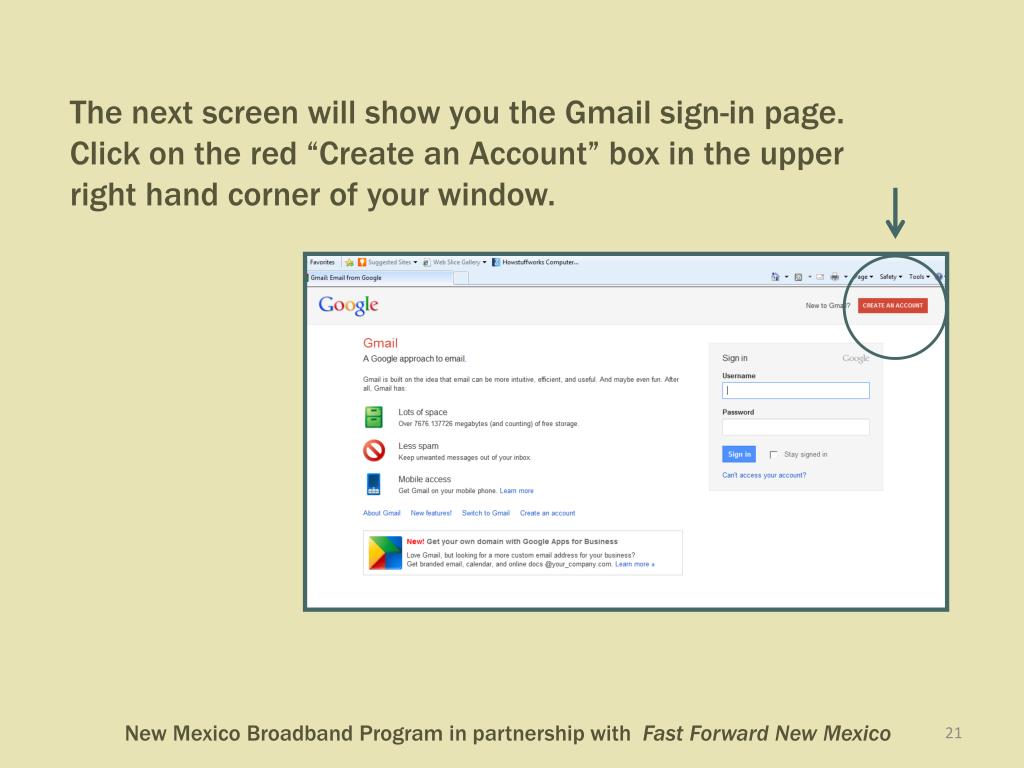Click the Home icon in command bar
This screenshot has width=1024, height=768.
click(775, 277)
